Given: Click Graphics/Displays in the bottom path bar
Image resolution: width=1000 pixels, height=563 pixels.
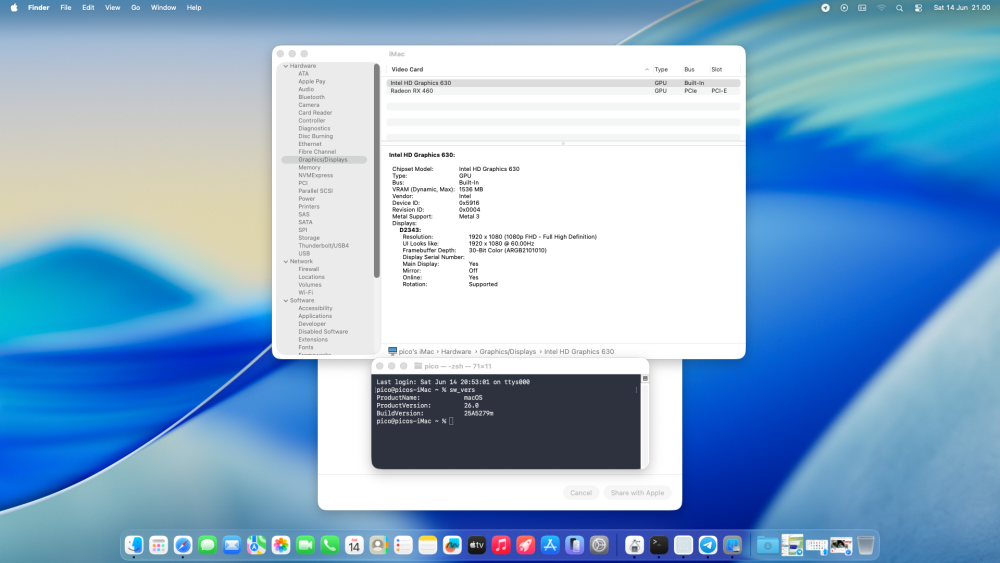Looking at the screenshot, I should pyautogui.click(x=508, y=351).
